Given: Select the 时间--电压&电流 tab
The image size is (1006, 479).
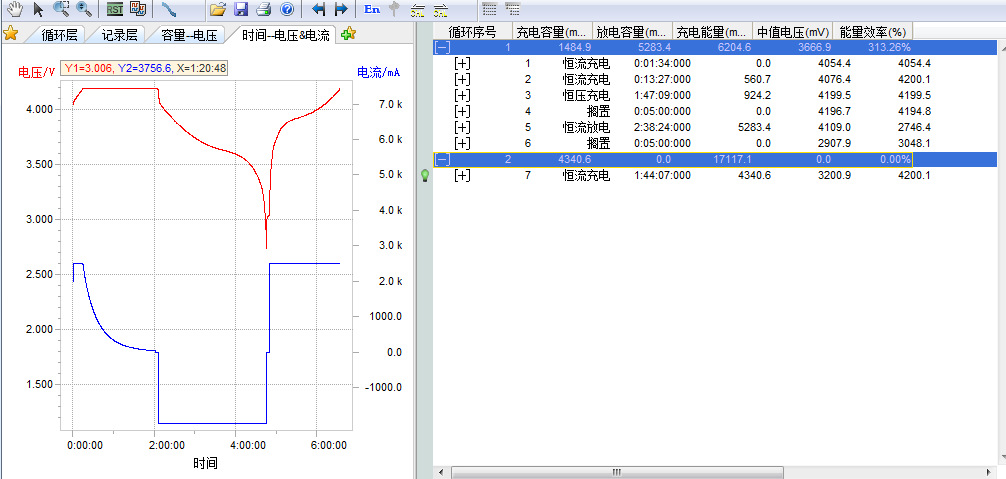Looking at the screenshot, I should coord(285,35).
